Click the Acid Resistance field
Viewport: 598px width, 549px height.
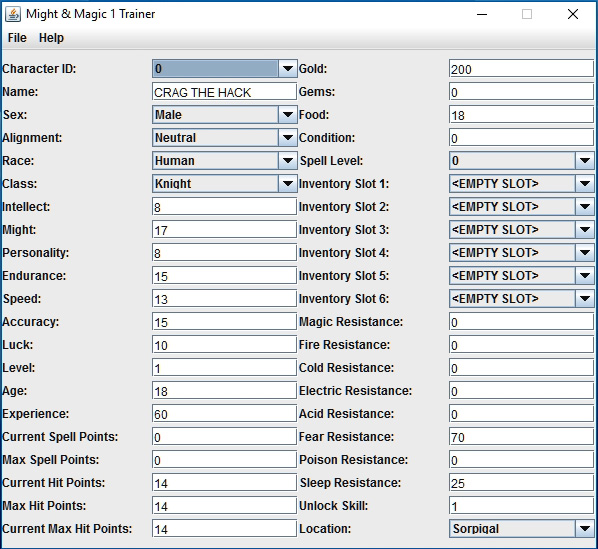click(521, 414)
